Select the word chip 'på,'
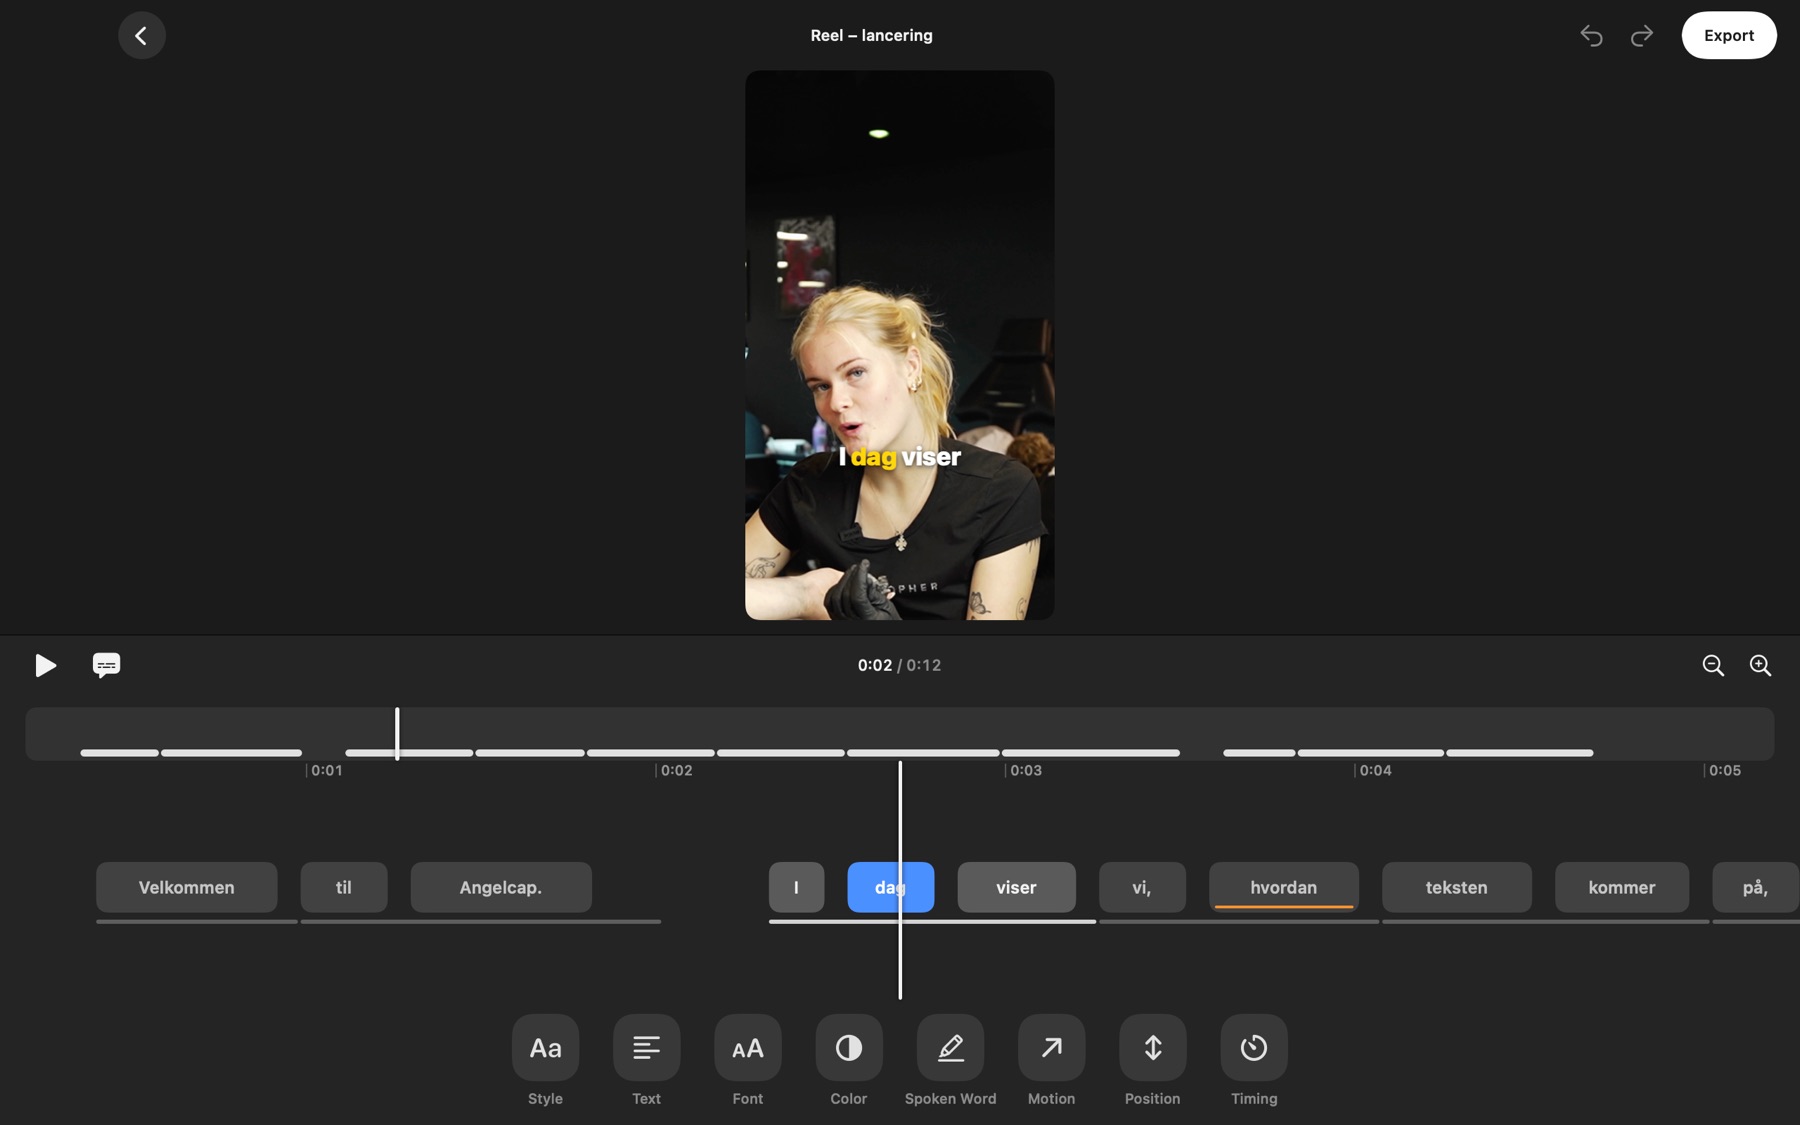Viewport: 1800px width, 1125px height. (1755, 887)
